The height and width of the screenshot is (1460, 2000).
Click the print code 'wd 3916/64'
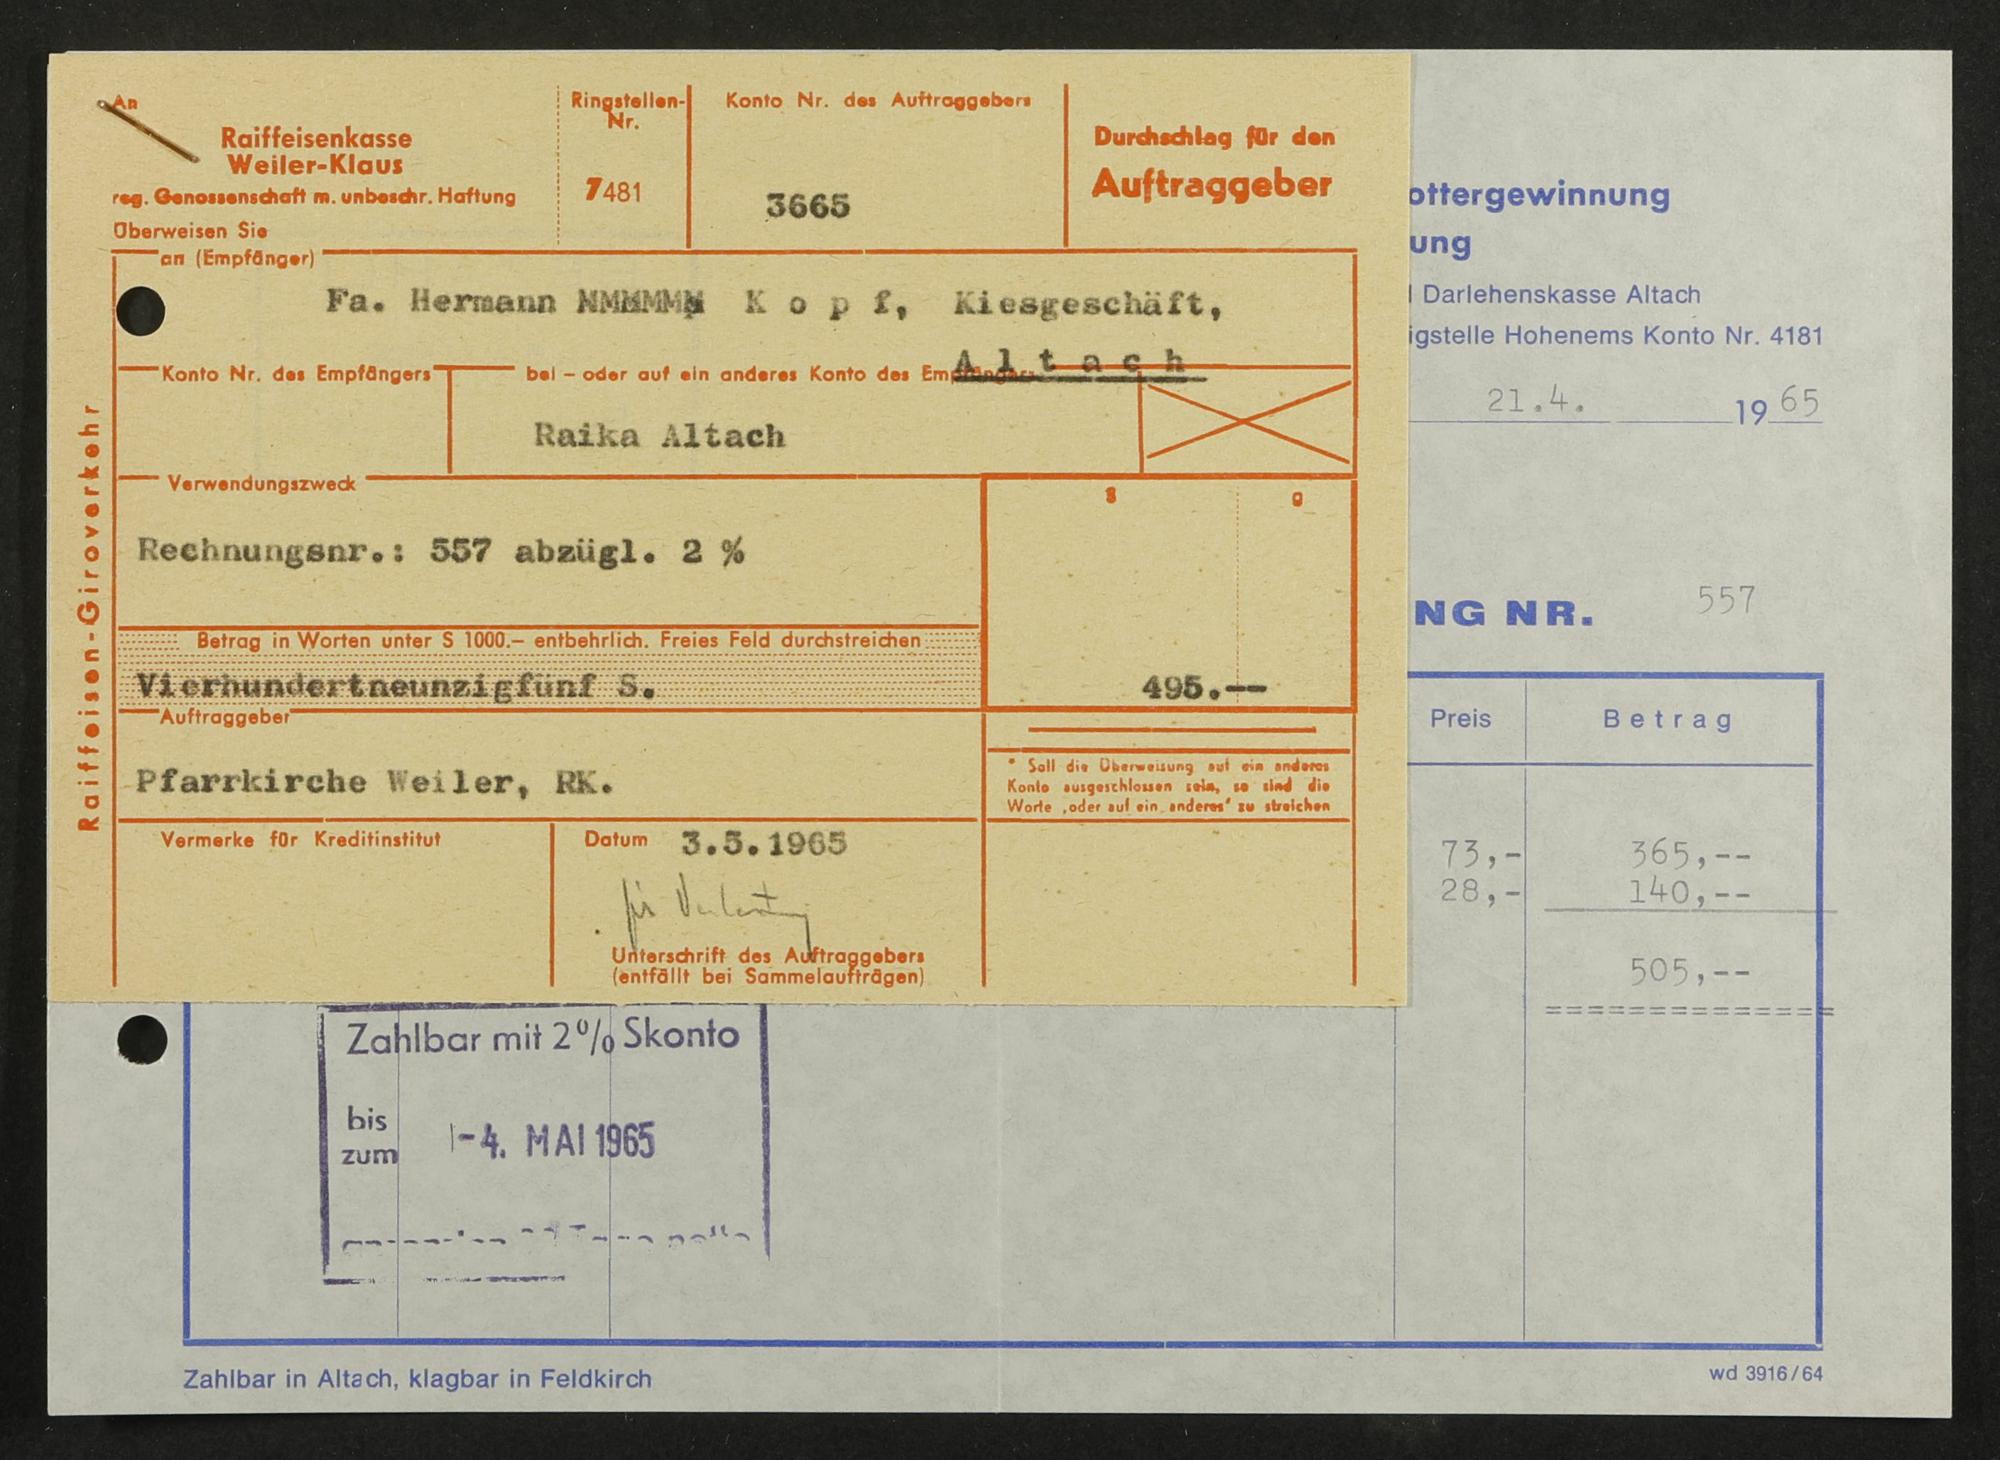[x=1765, y=1373]
